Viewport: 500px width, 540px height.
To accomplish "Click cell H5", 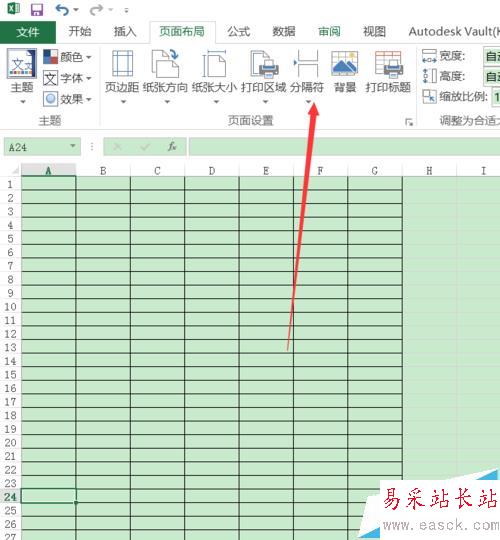I will 429,238.
